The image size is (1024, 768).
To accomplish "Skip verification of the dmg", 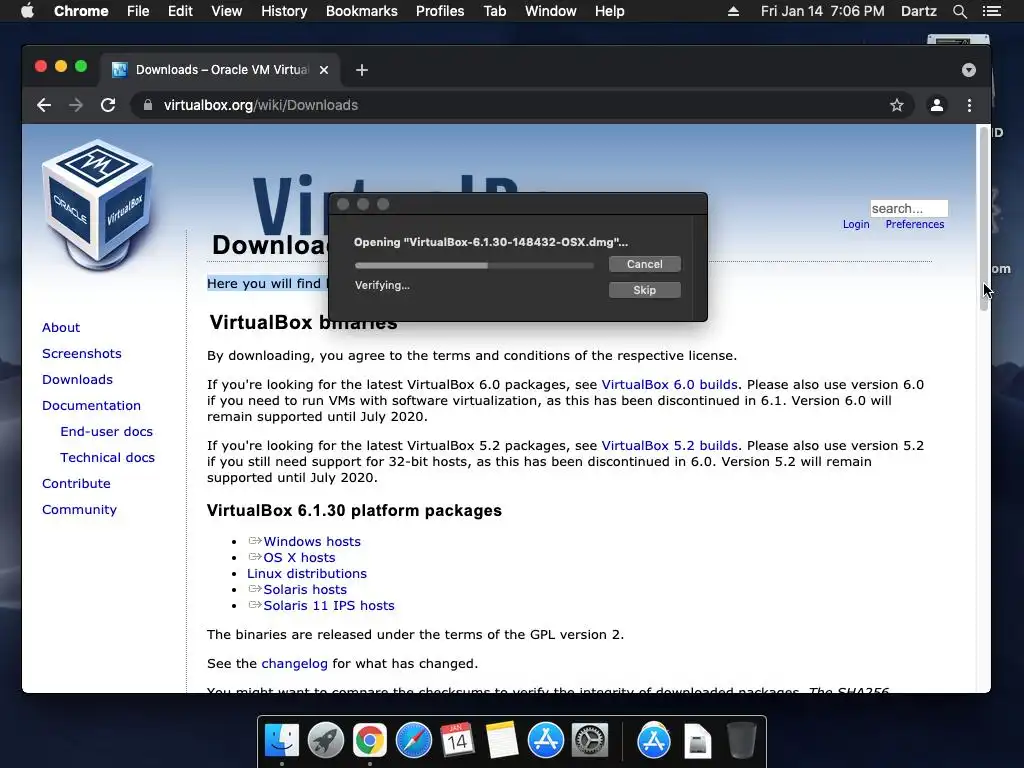I will pos(645,290).
